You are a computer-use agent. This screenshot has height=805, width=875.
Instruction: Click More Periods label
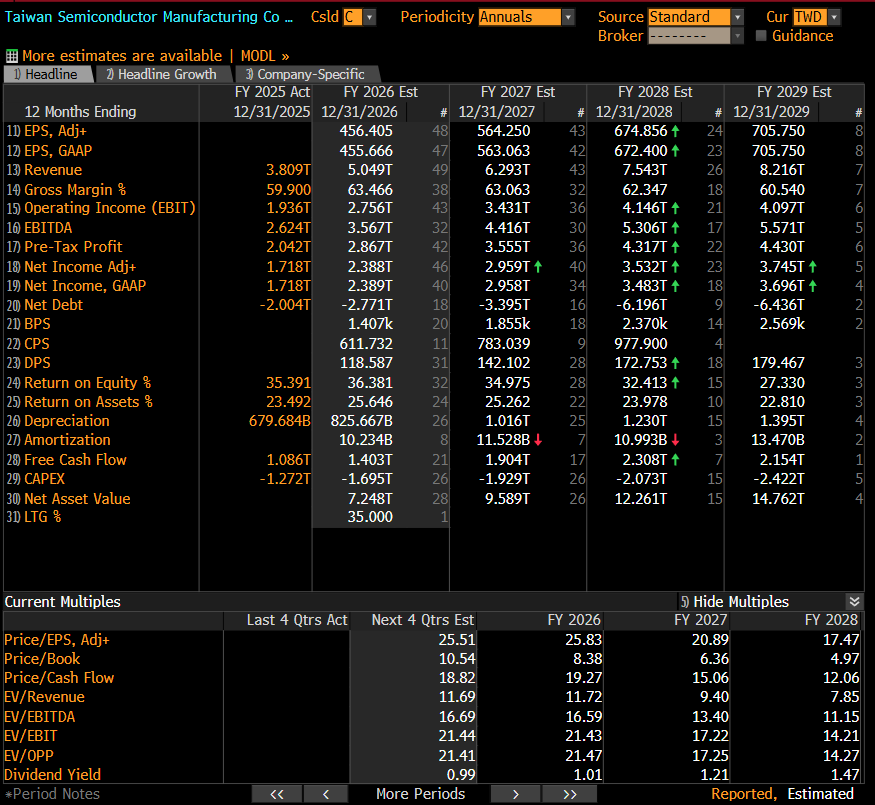point(420,794)
